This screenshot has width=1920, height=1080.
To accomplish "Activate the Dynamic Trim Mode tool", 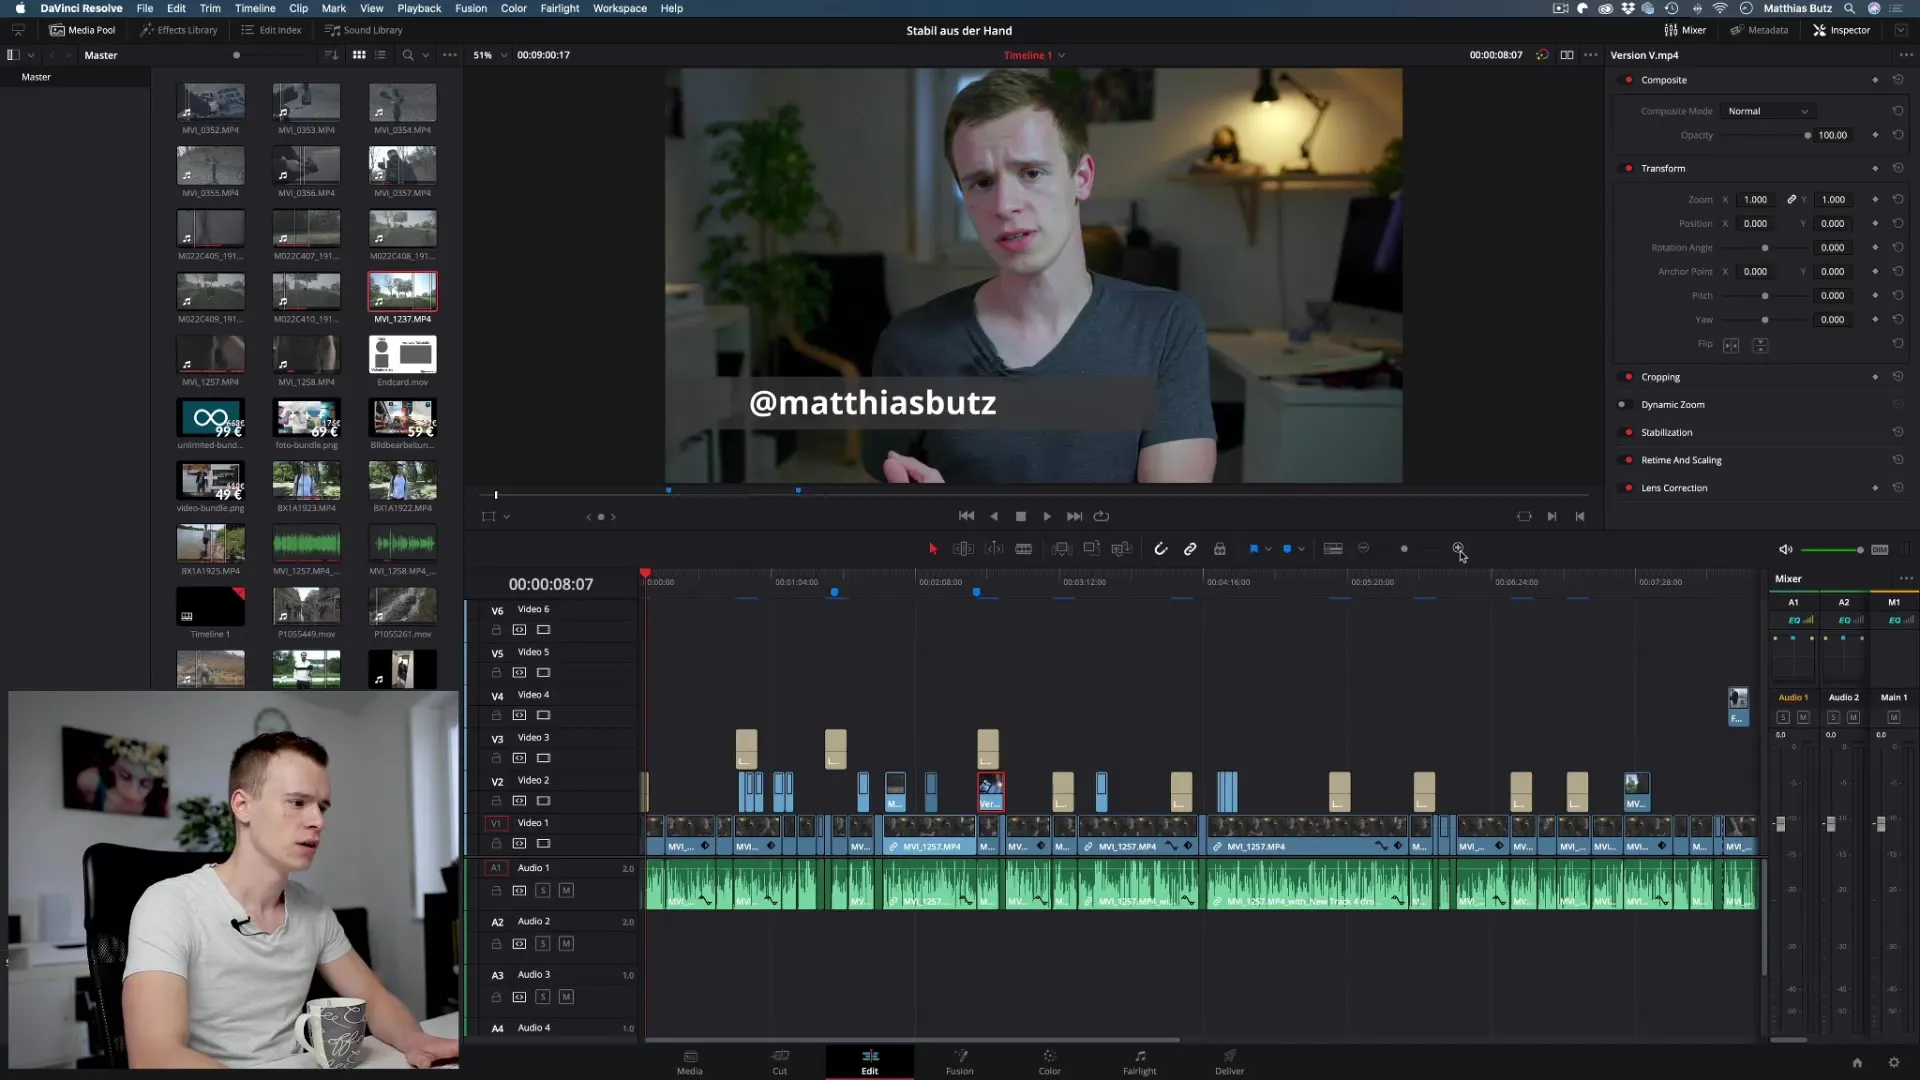I will [x=994, y=549].
